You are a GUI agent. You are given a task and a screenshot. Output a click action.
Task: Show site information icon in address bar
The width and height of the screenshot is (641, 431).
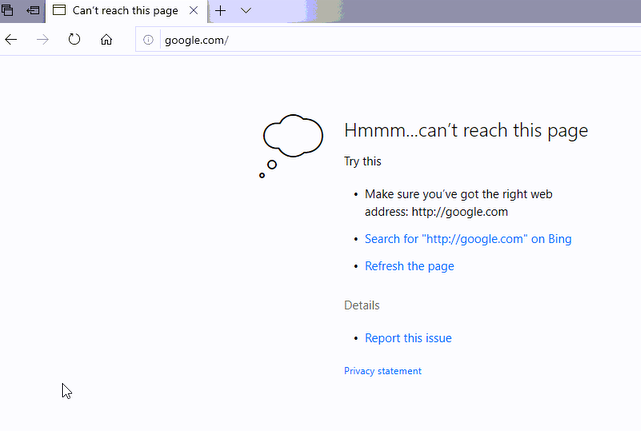click(148, 40)
